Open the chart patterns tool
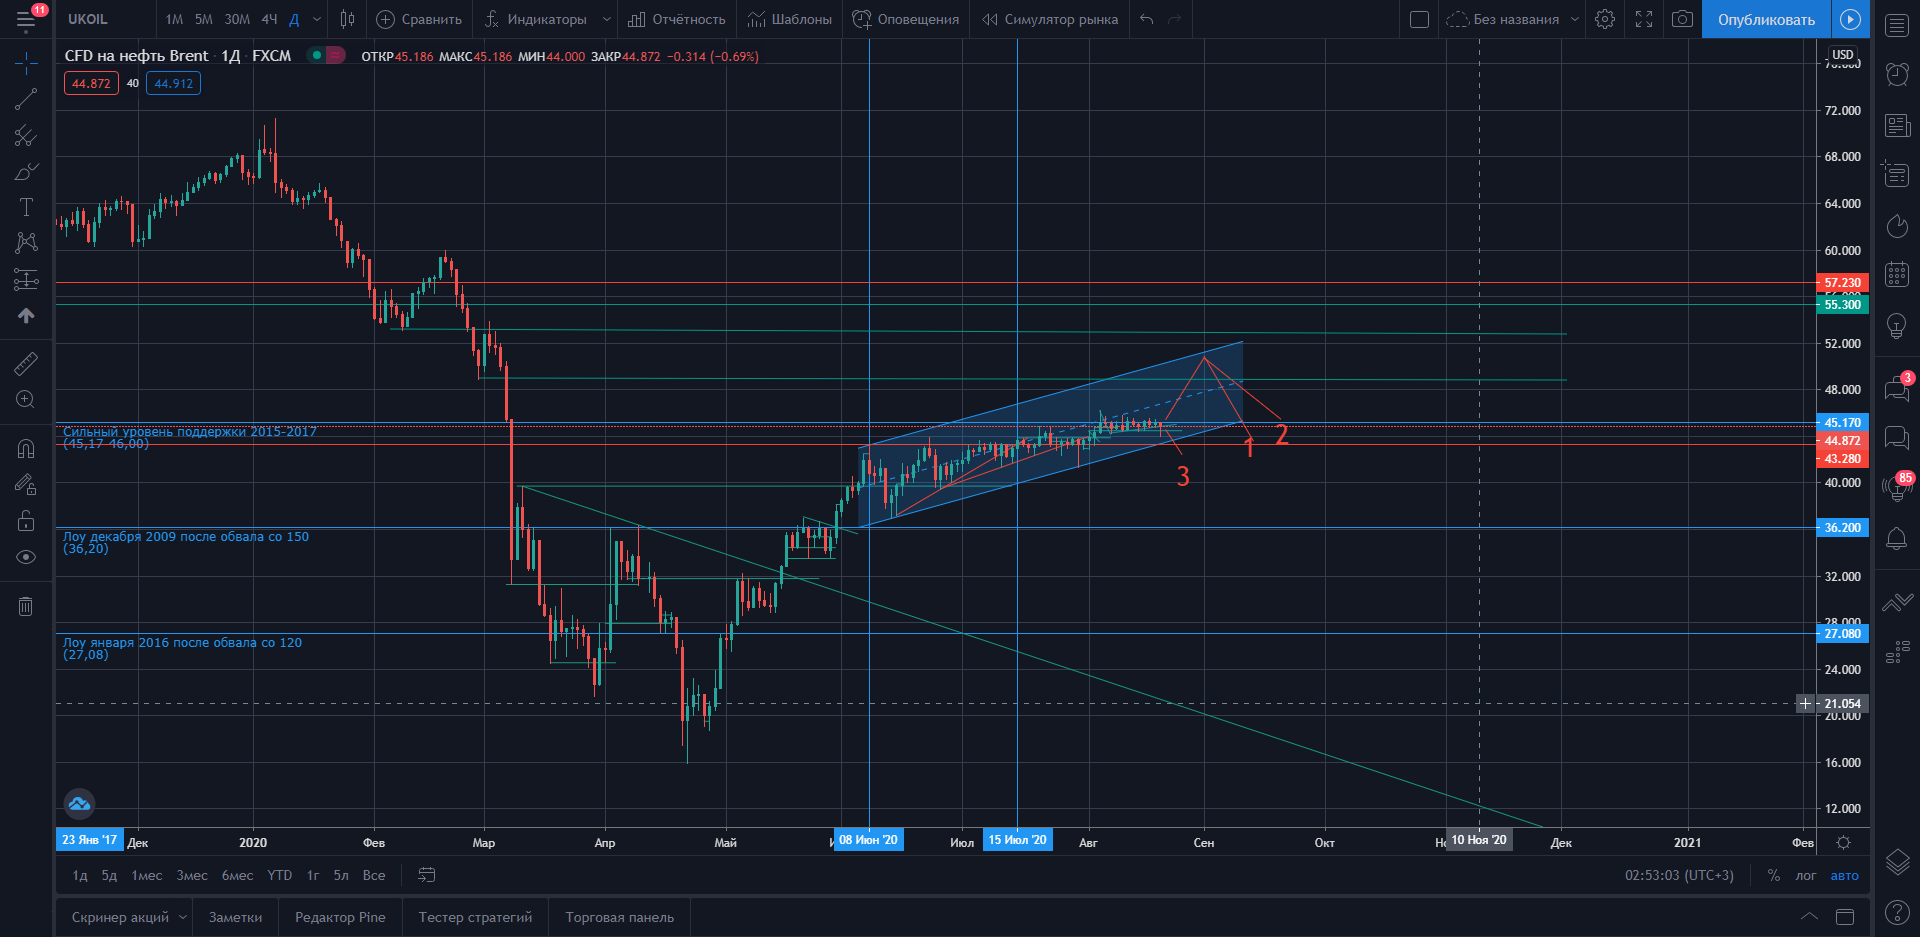1920x937 pixels. 26,243
